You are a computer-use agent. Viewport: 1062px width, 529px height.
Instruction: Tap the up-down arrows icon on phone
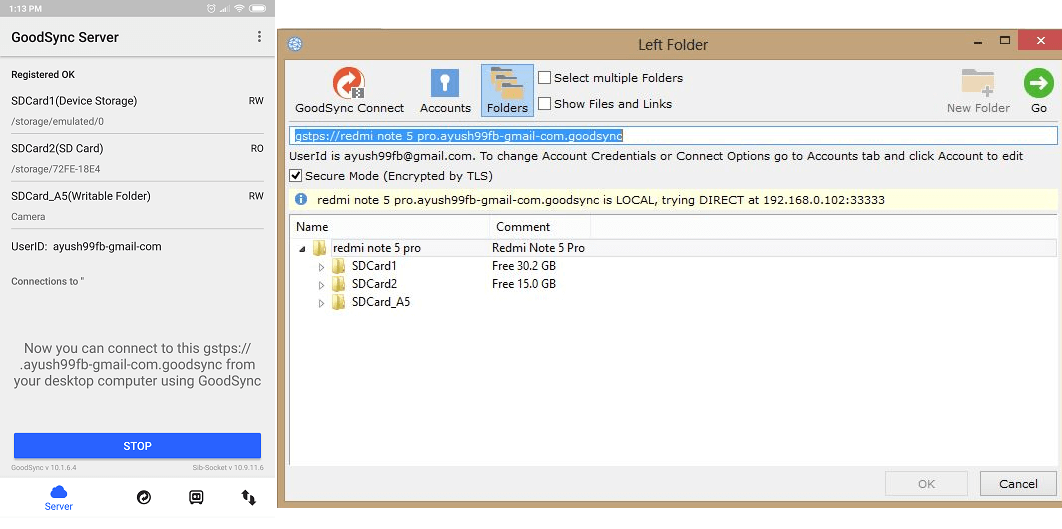coord(249,497)
